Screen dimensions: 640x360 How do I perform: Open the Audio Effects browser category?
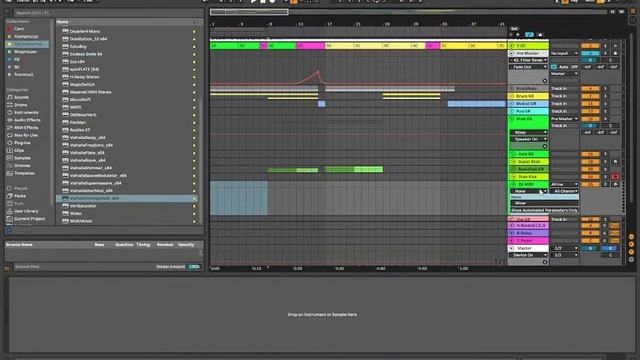pyautogui.click(x=27, y=120)
